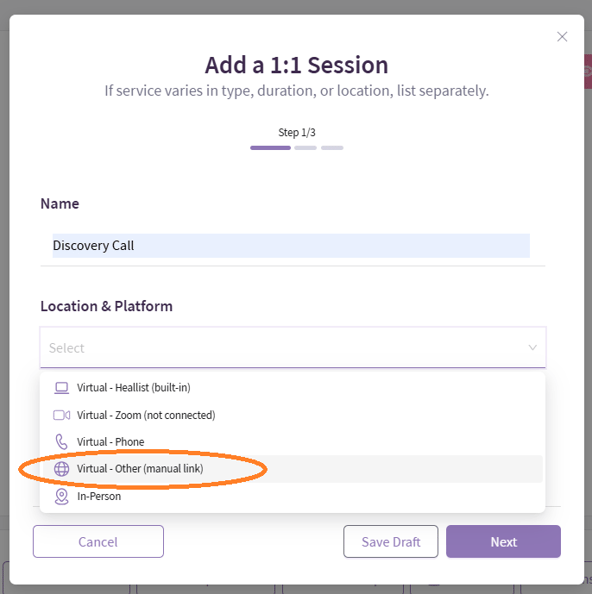This screenshot has height=594, width=592.
Task: Click the first step progress bar segment
Action: click(x=270, y=148)
